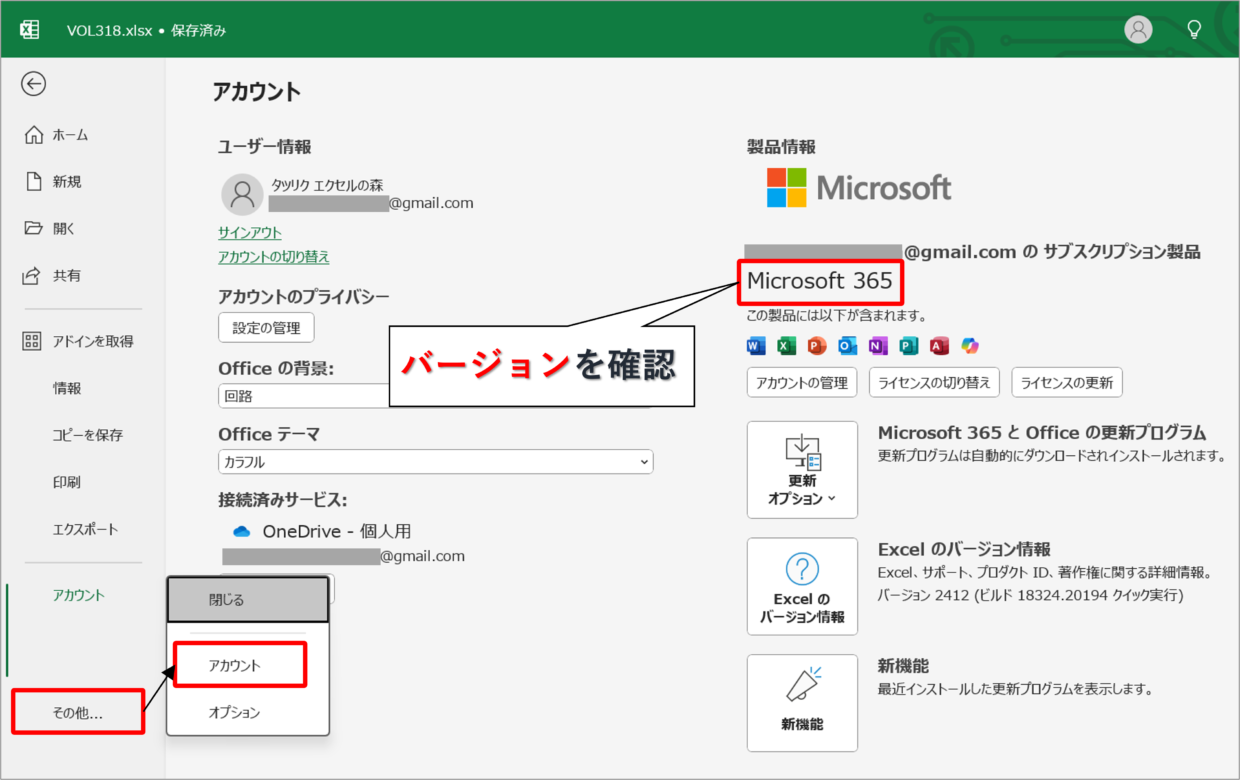
Task: Click the 設定の管理 (Manage Settings) button
Action: pyautogui.click(x=266, y=327)
